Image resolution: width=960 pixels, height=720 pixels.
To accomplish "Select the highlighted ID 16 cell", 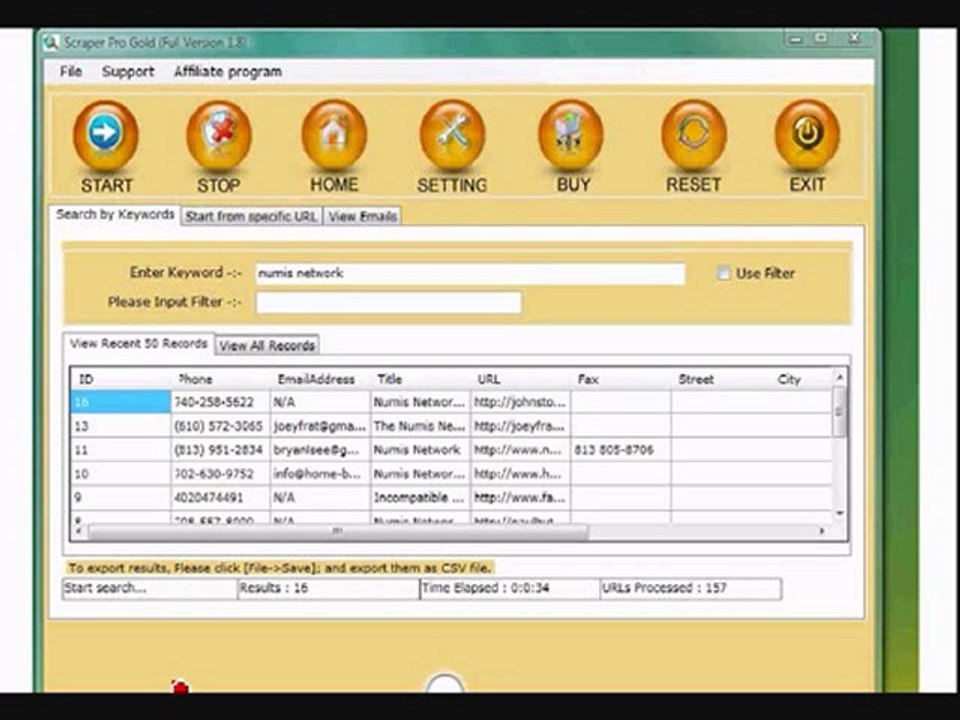I will (121, 402).
